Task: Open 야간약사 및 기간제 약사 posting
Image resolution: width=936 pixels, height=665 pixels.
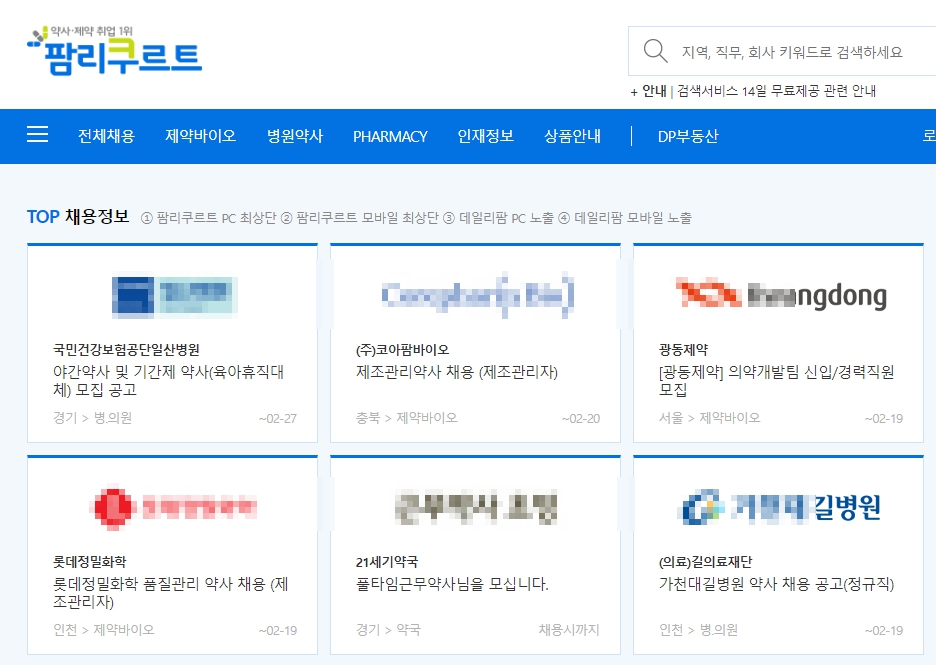Action: pos(168,381)
